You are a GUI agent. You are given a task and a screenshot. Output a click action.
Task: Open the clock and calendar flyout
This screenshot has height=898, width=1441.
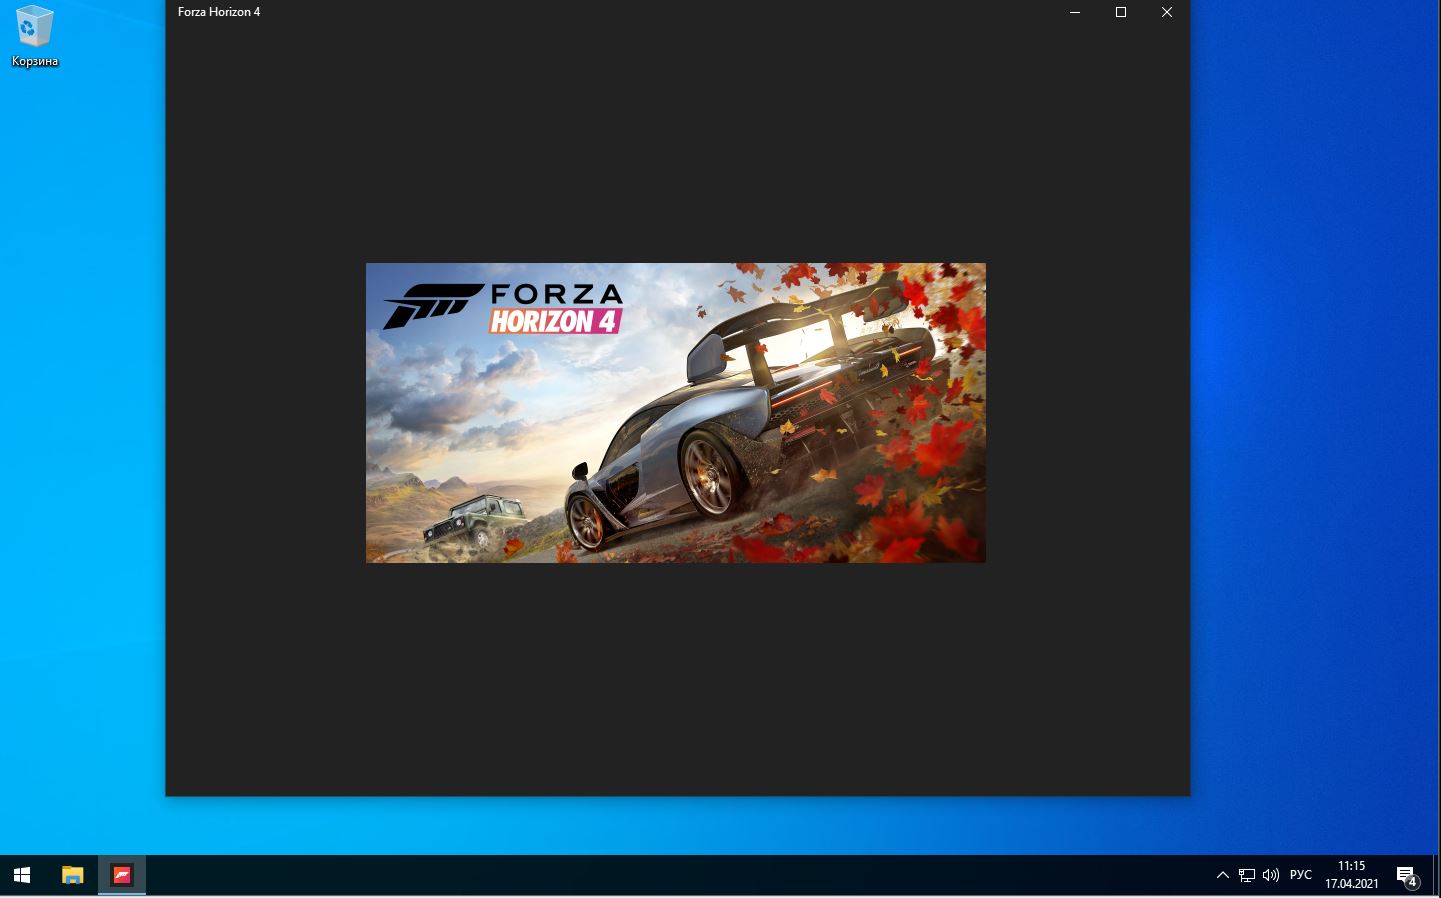[1352, 875]
